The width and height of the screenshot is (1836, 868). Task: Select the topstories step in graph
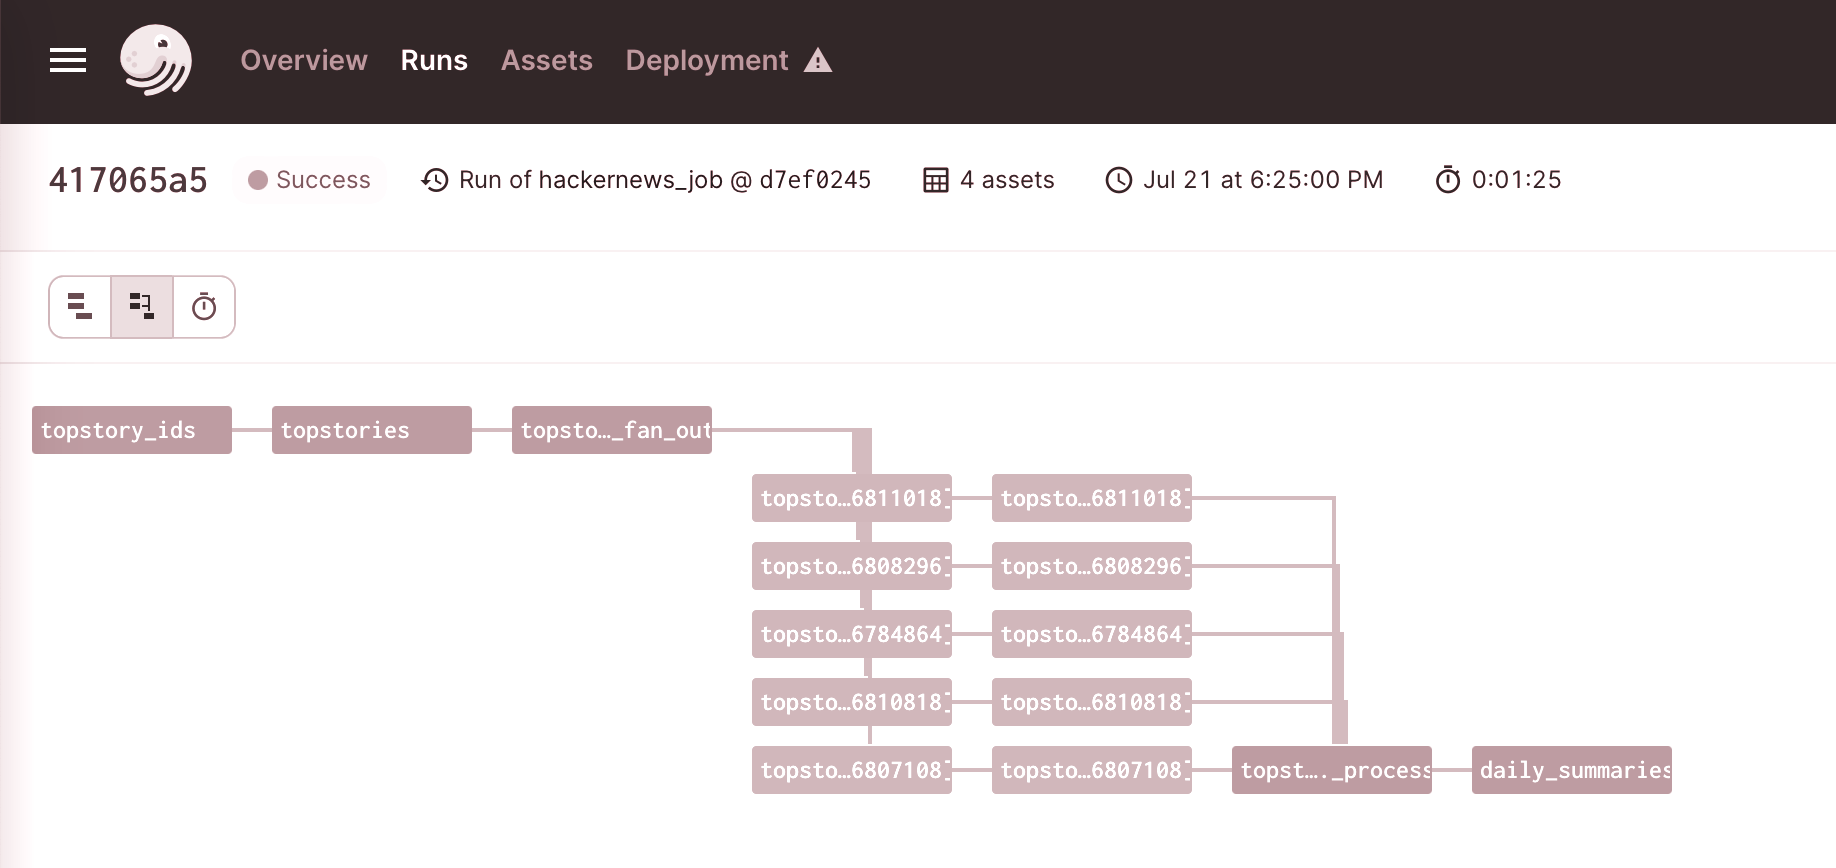coord(372,430)
